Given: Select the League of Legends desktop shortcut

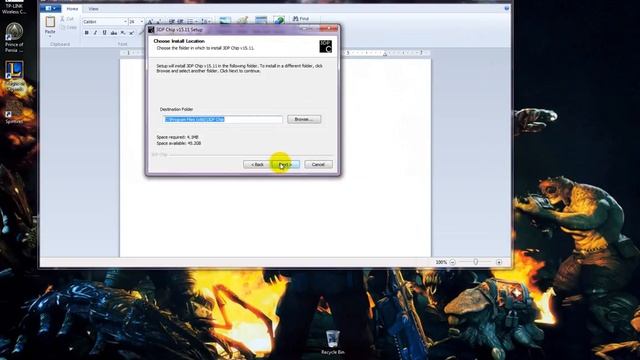Looking at the screenshot, I should click(x=14, y=76).
